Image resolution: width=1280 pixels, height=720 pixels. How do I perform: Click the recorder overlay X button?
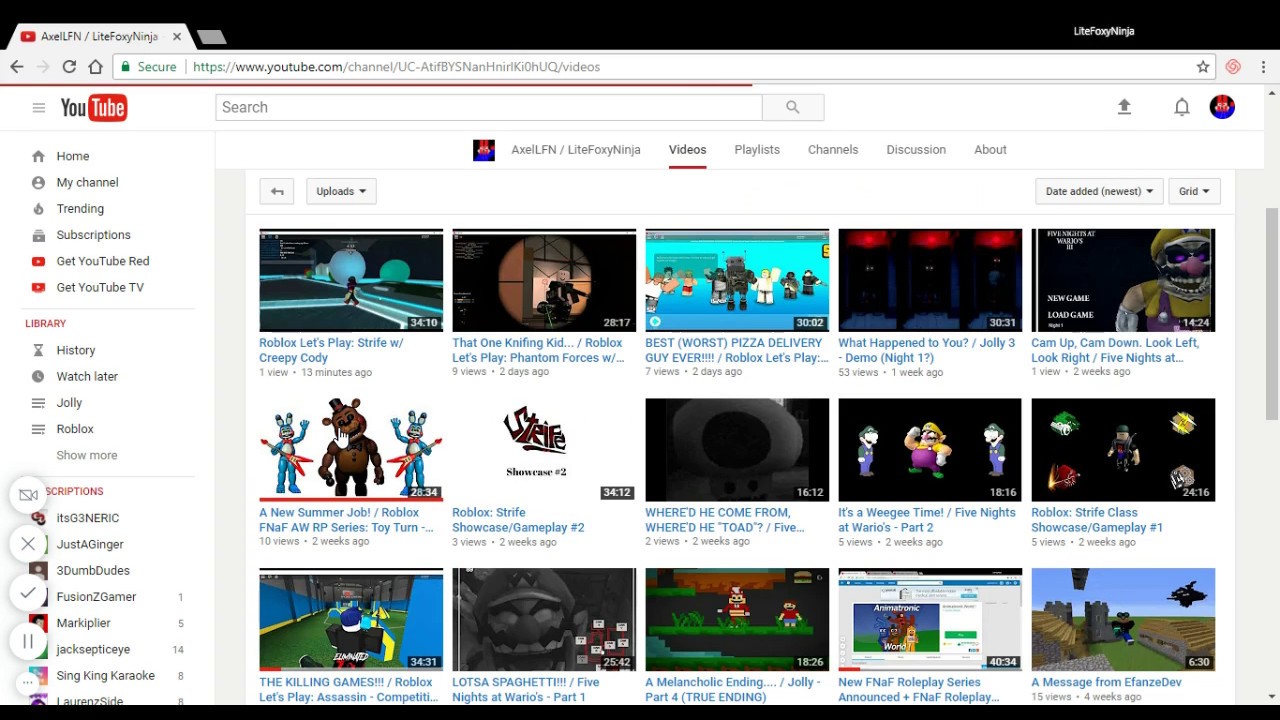pyautogui.click(x=28, y=544)
